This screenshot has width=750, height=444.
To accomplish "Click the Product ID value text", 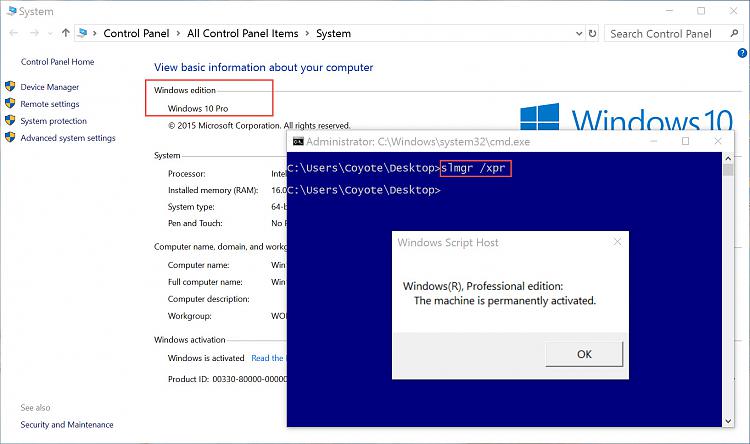I will coord(250,379).
